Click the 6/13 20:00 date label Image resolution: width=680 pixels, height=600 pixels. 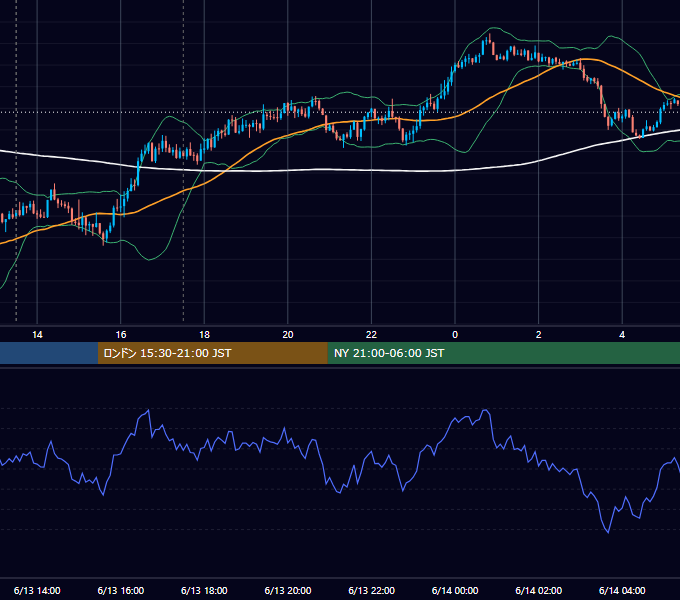pos(288,590)
